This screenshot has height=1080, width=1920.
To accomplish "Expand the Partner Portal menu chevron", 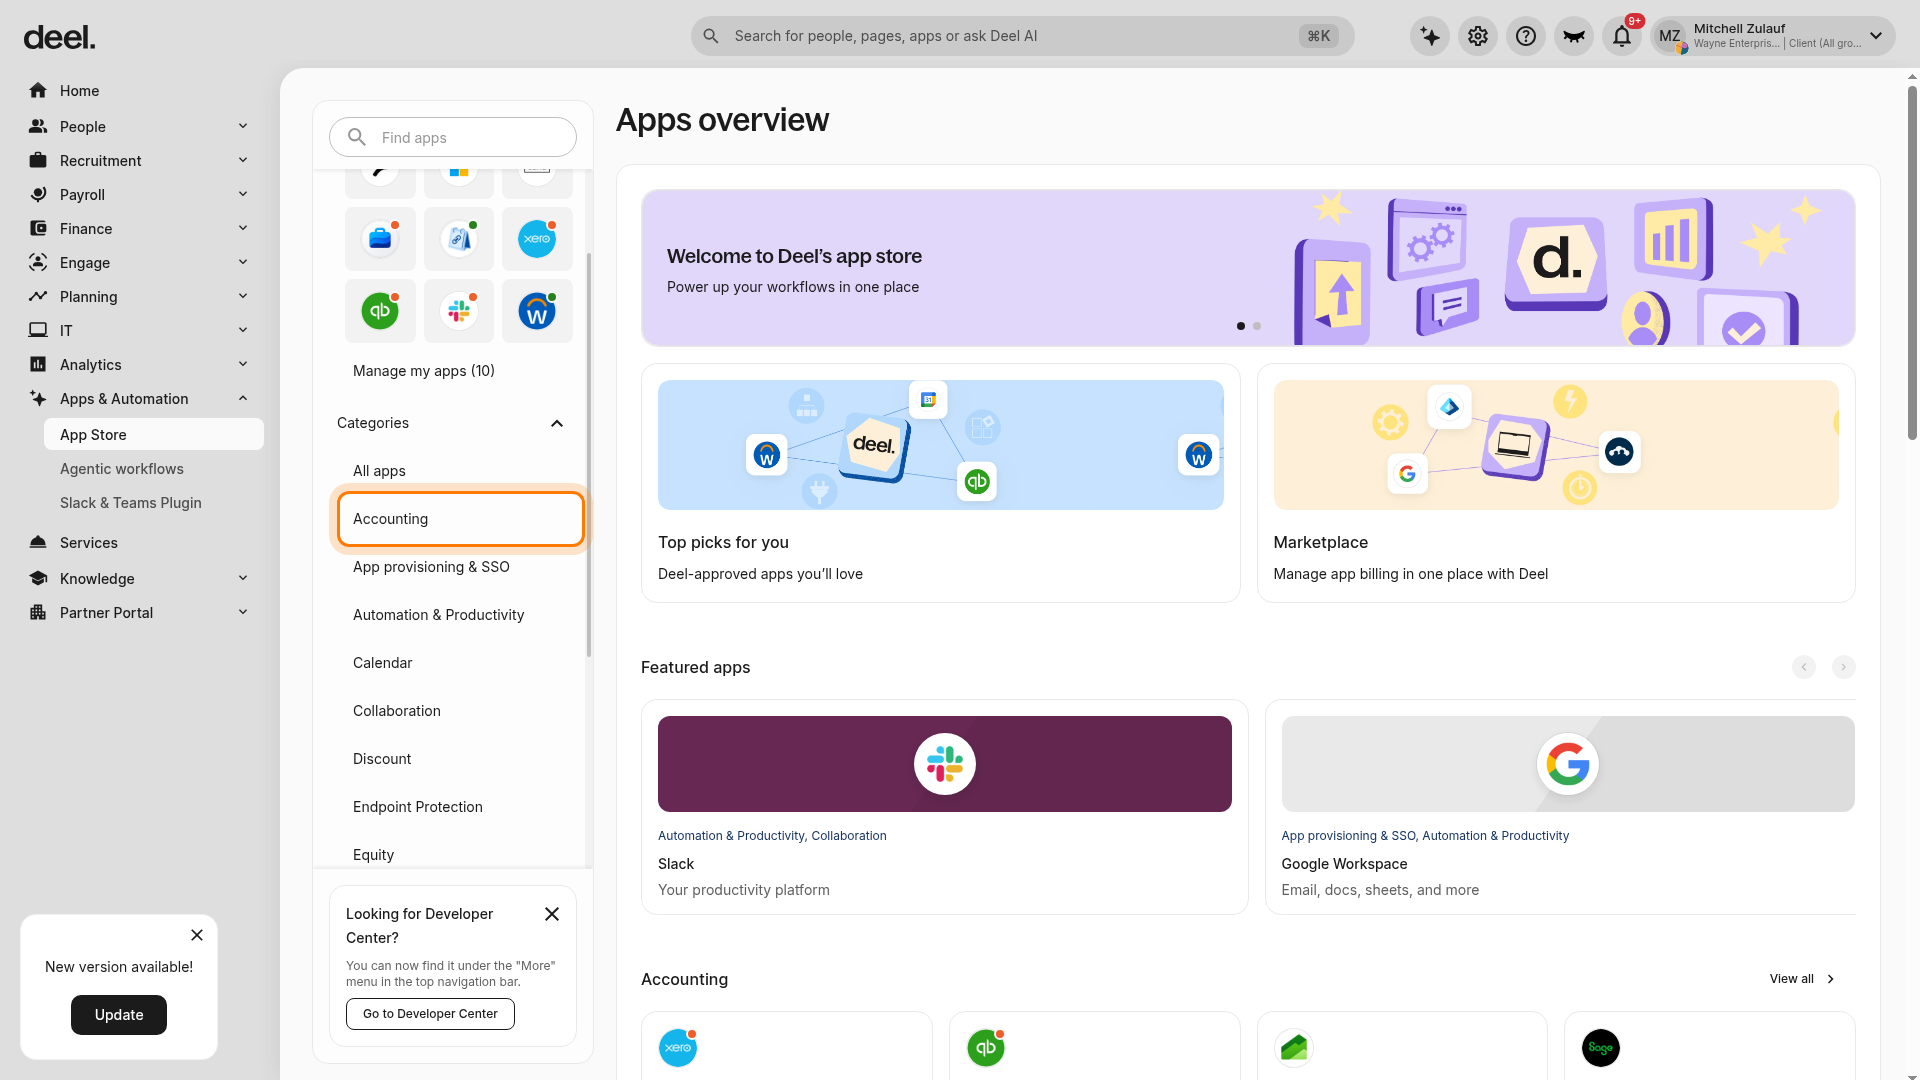I will [x=243, y=612].
